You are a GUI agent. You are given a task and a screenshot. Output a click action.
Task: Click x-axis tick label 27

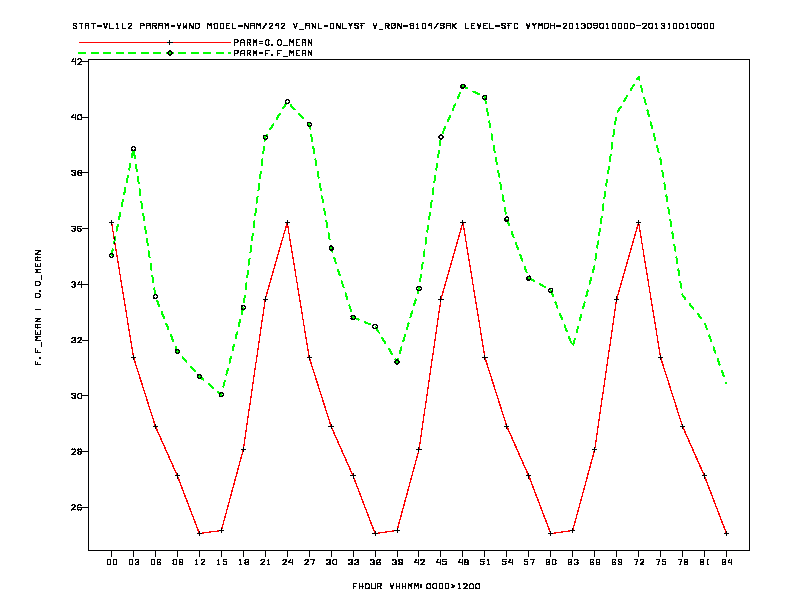tap(309, 562)
